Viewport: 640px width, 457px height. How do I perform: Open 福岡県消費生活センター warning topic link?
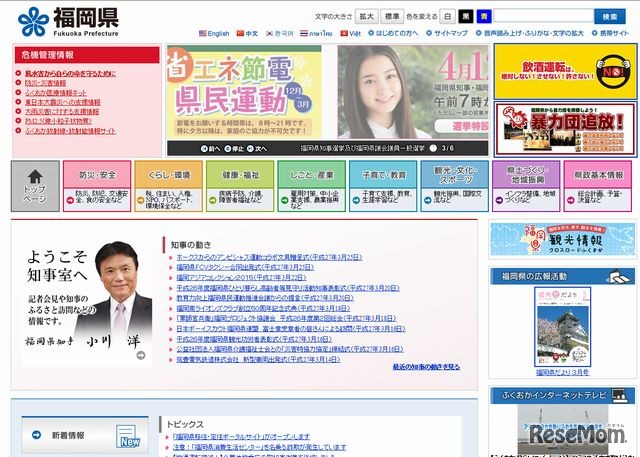(x=259, y=447)
